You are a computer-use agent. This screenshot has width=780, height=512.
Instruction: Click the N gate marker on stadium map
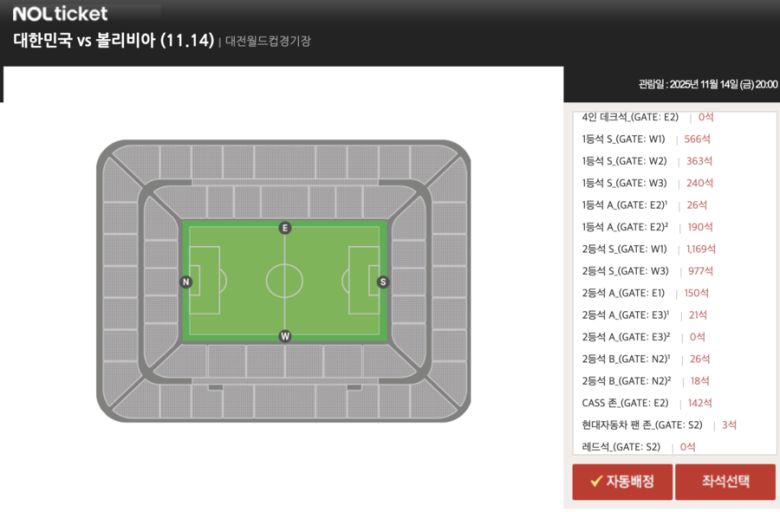pos(186,282)
